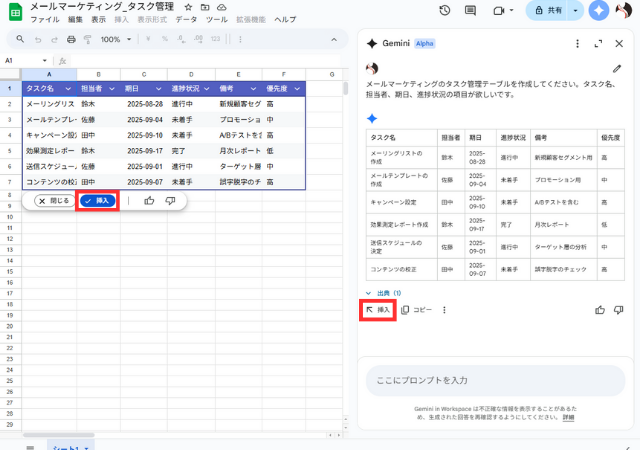The width and height of the screenshot is (640, 450).
Task: Open 優先度 column filter dropdown
Action: [x=297, y=89]
